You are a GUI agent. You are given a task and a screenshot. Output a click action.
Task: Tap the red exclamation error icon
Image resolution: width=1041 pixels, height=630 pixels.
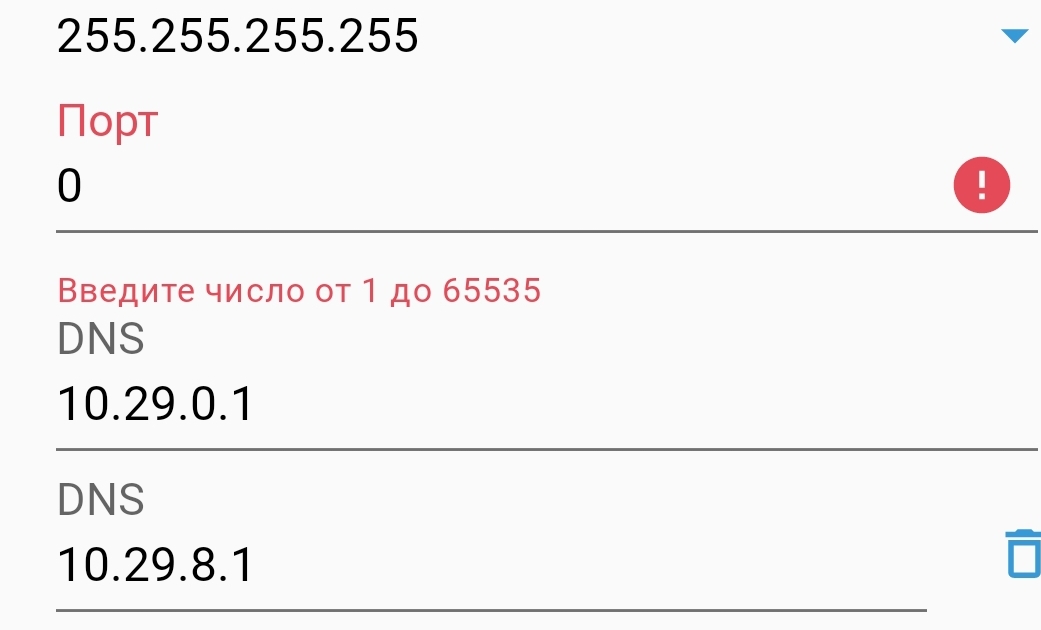click(x=982, y=185)
